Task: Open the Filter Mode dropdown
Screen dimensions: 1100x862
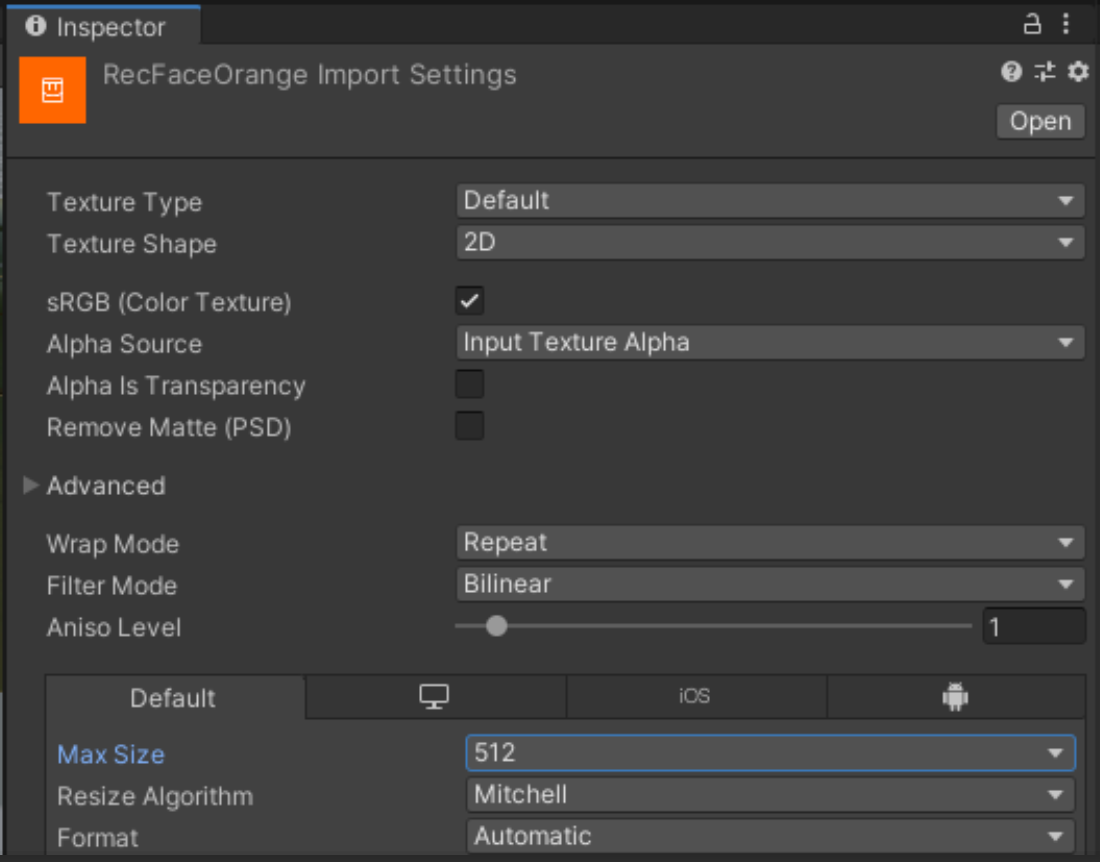Action: [770, 584]
